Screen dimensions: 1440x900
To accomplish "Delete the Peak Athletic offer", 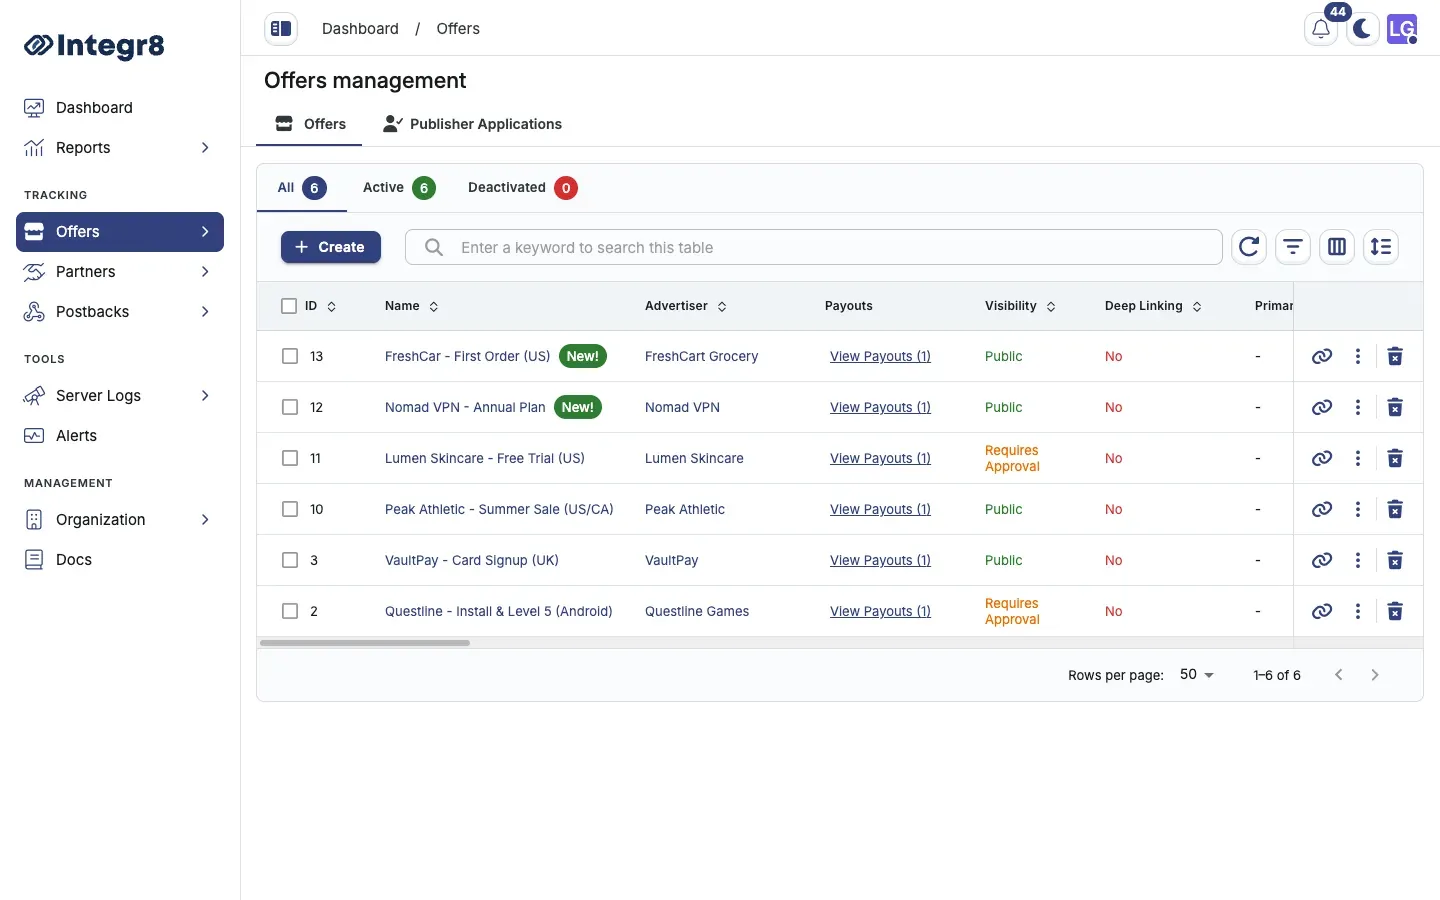I will 1395,509.
